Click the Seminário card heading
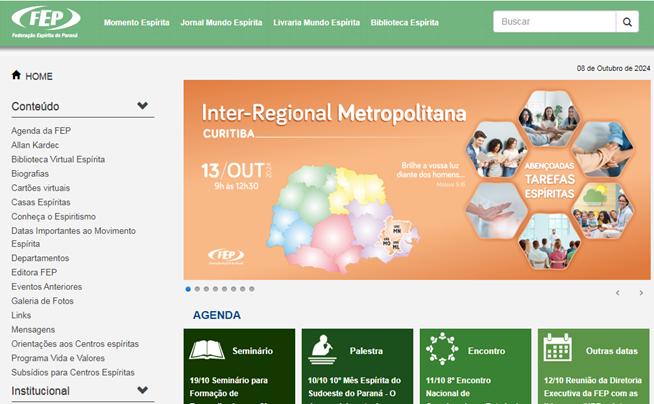The width and height of the screenshot is (654, 404). click(252, 351)
